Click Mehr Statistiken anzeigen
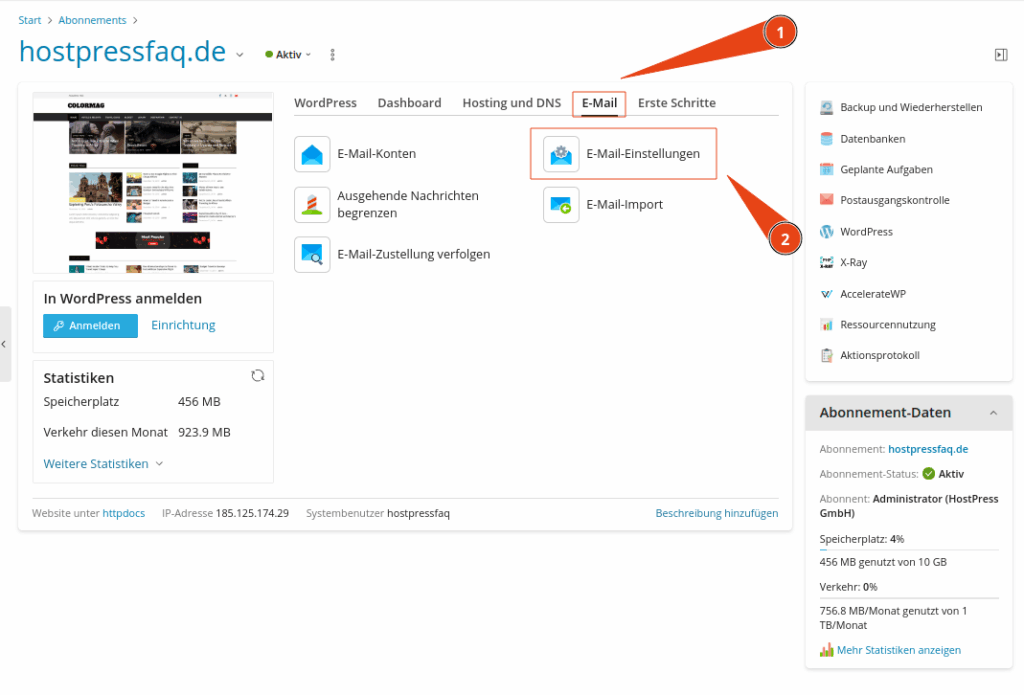The width and height of the screenshot is (1024, 695). [899, 650]
